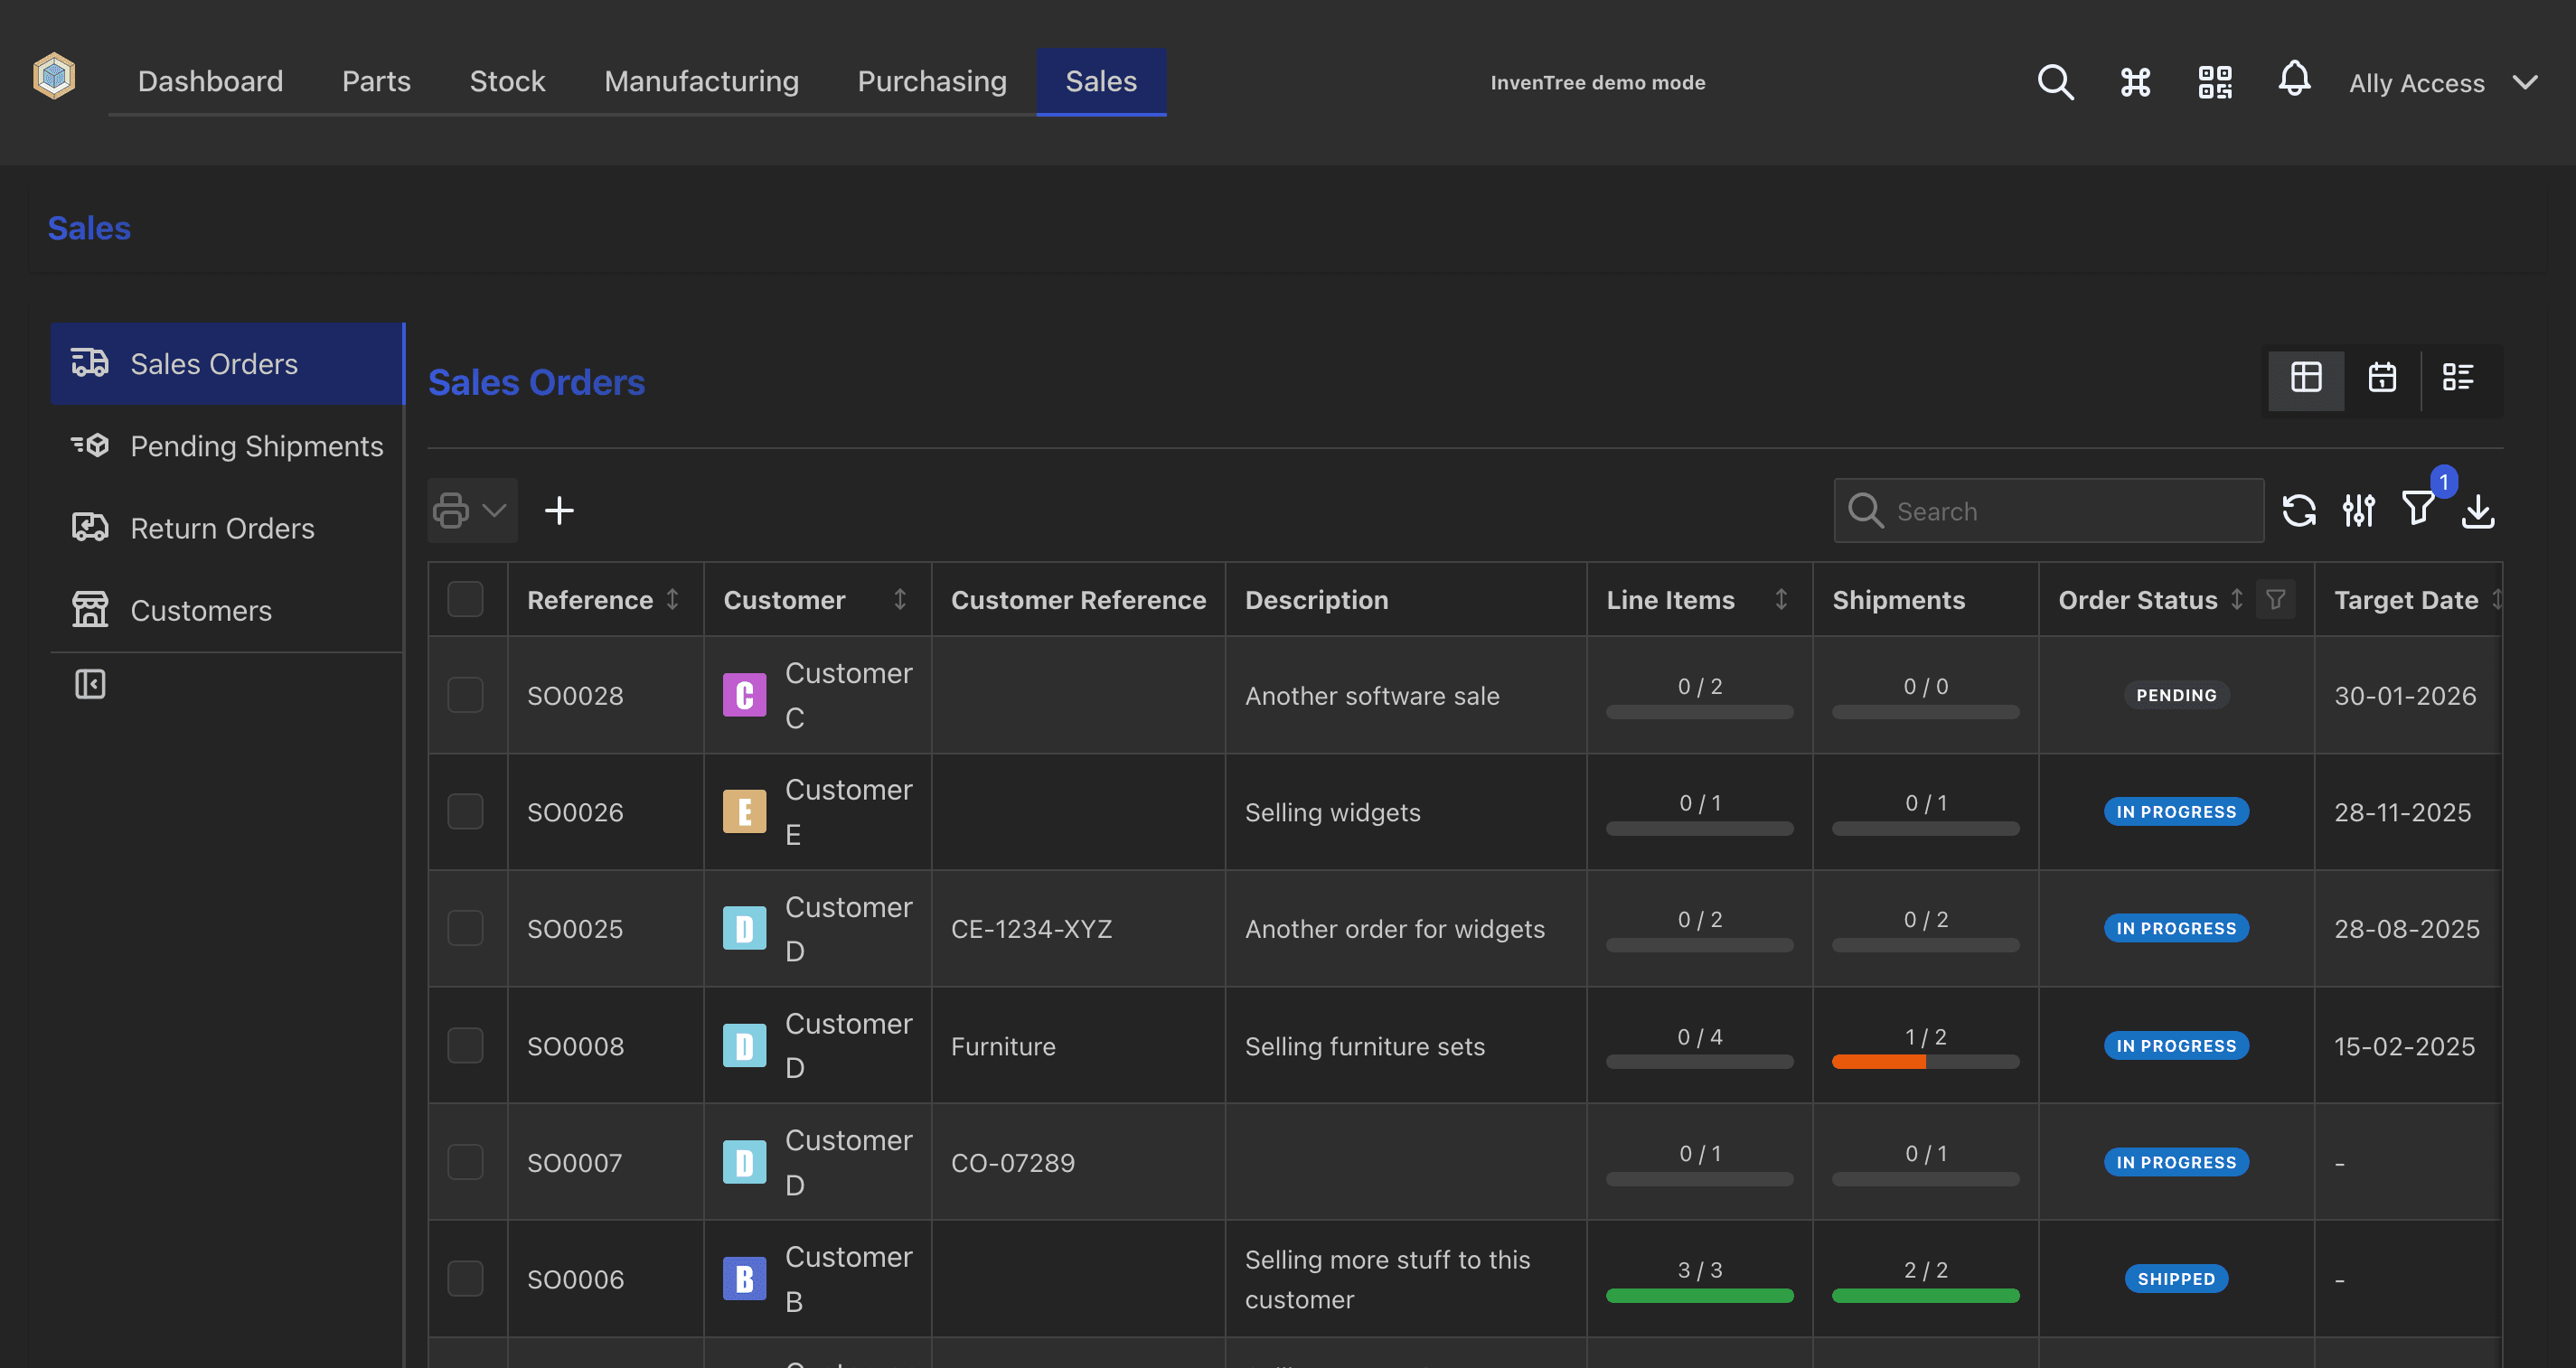Switch to parametric list view icon
Viewport: 2576px width, 1368px height.
coord(2458,378)
